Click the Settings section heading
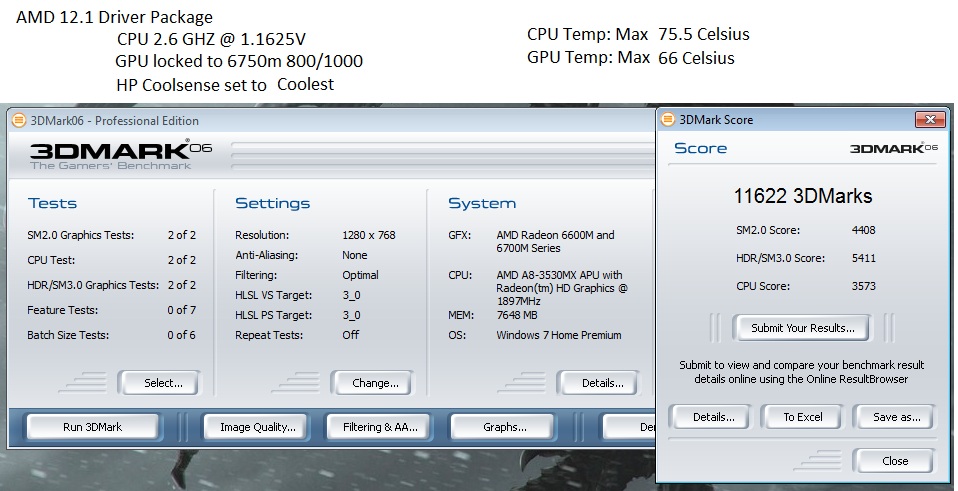 click(272, 203)
